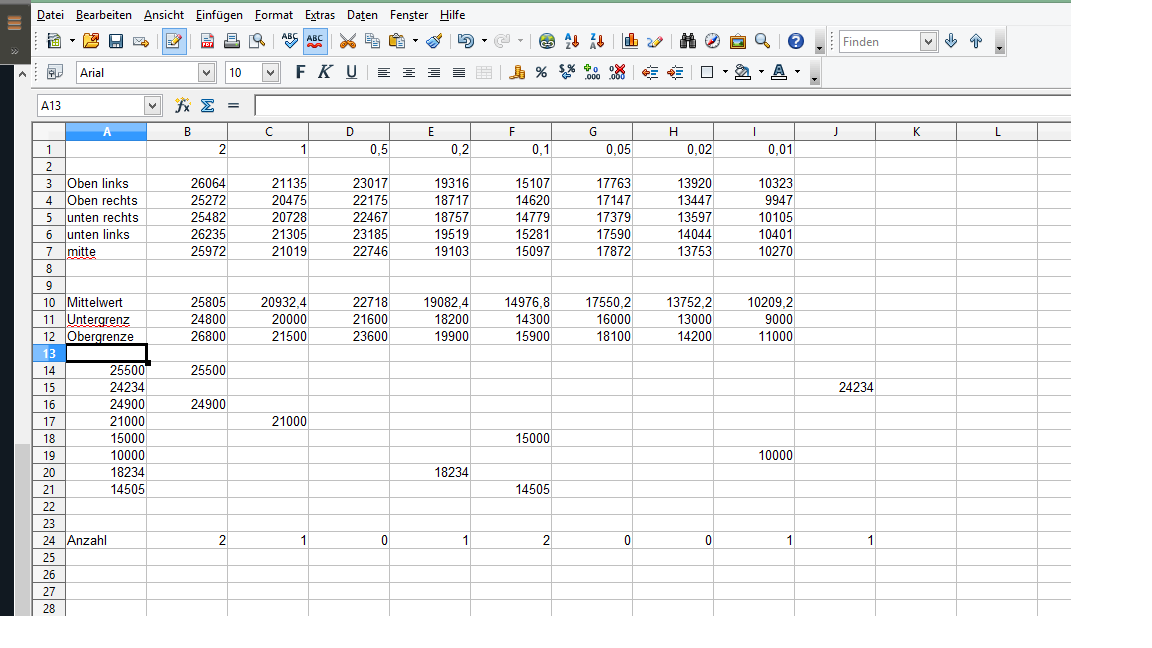Image resolution: width=1152 pixels, height=648 pixels.
Task: Toggle AutoSpellcheck with red underline icon
Action: pos(315,41)
